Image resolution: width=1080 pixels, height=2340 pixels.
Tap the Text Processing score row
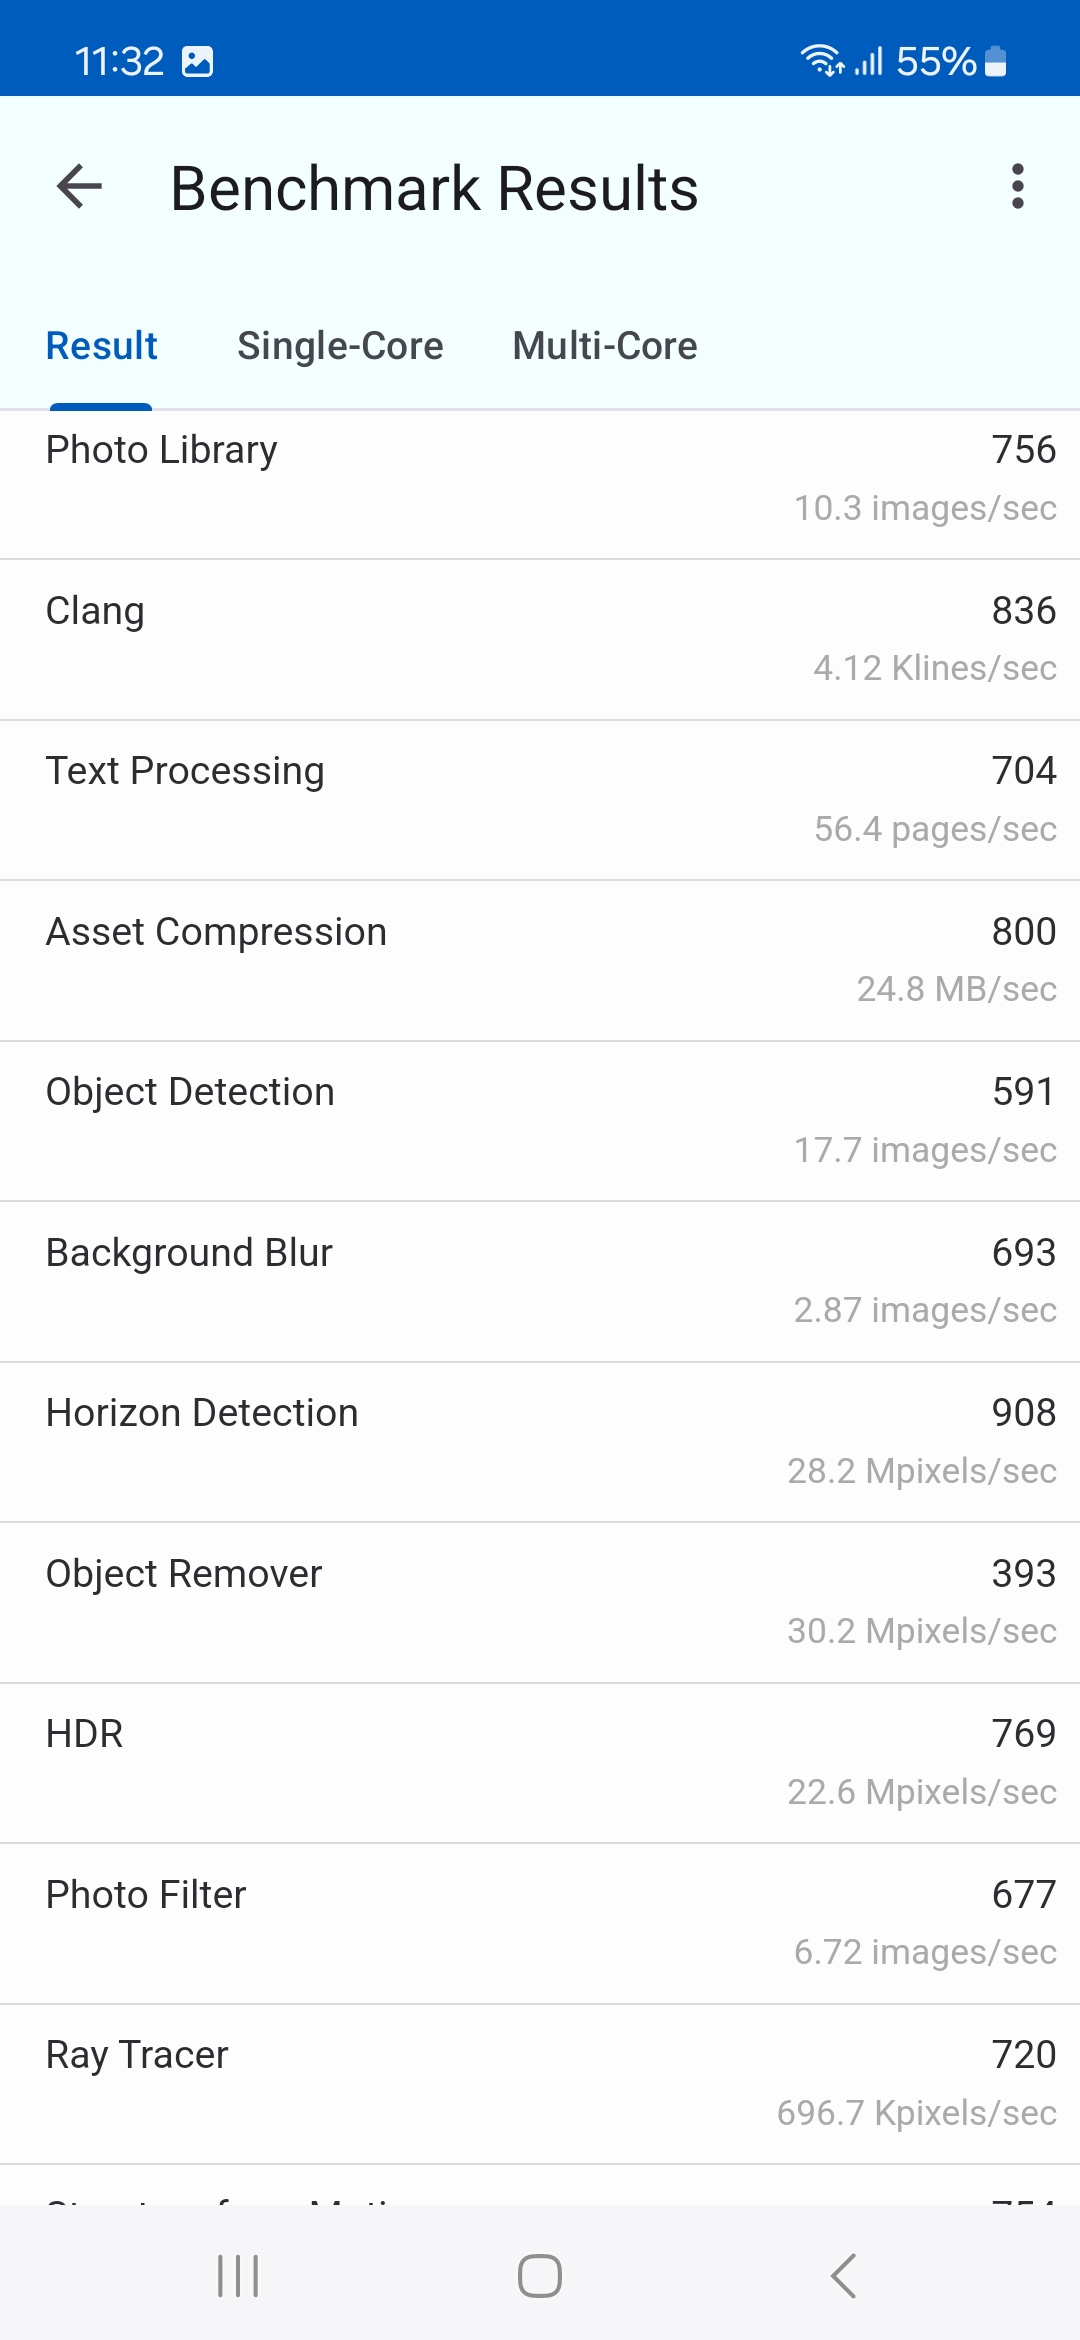[540, 799]
